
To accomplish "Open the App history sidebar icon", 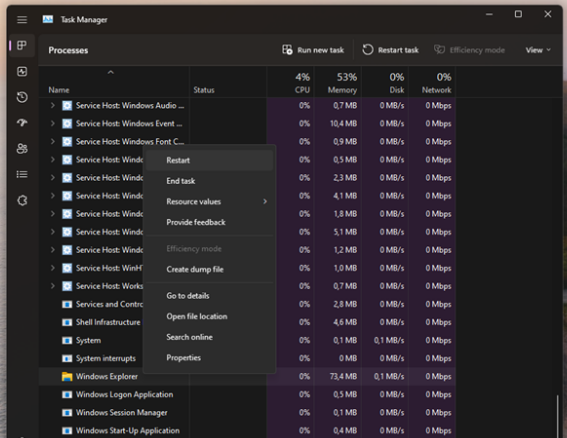I will point(22,97).
